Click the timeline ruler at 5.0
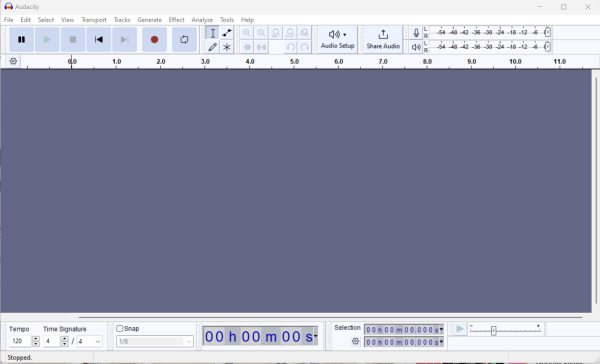The image size is (600, 364). (x=294, y=62)
